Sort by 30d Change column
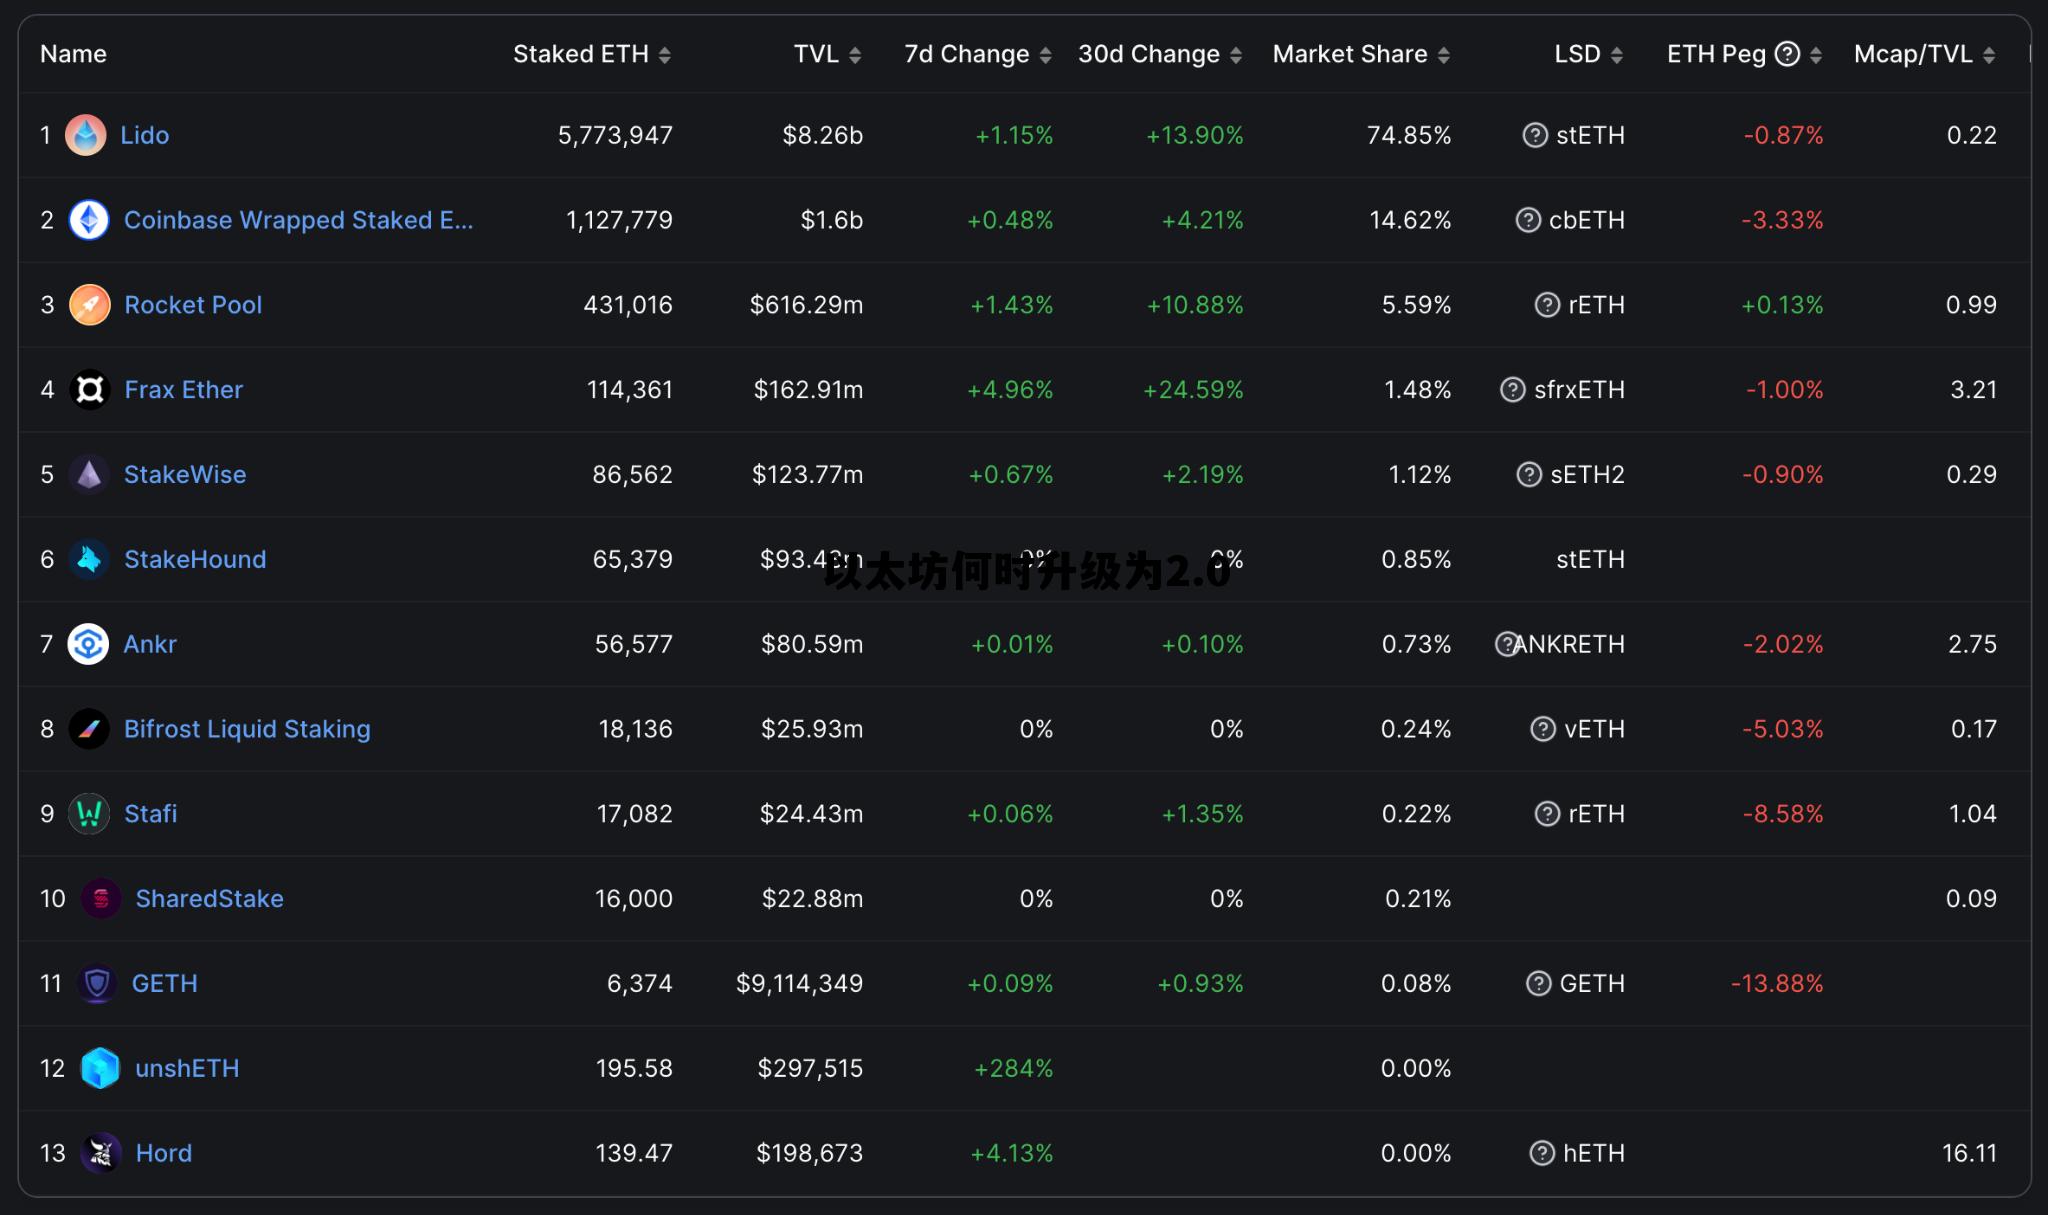2048x1215 pixels. point(1236,55)
